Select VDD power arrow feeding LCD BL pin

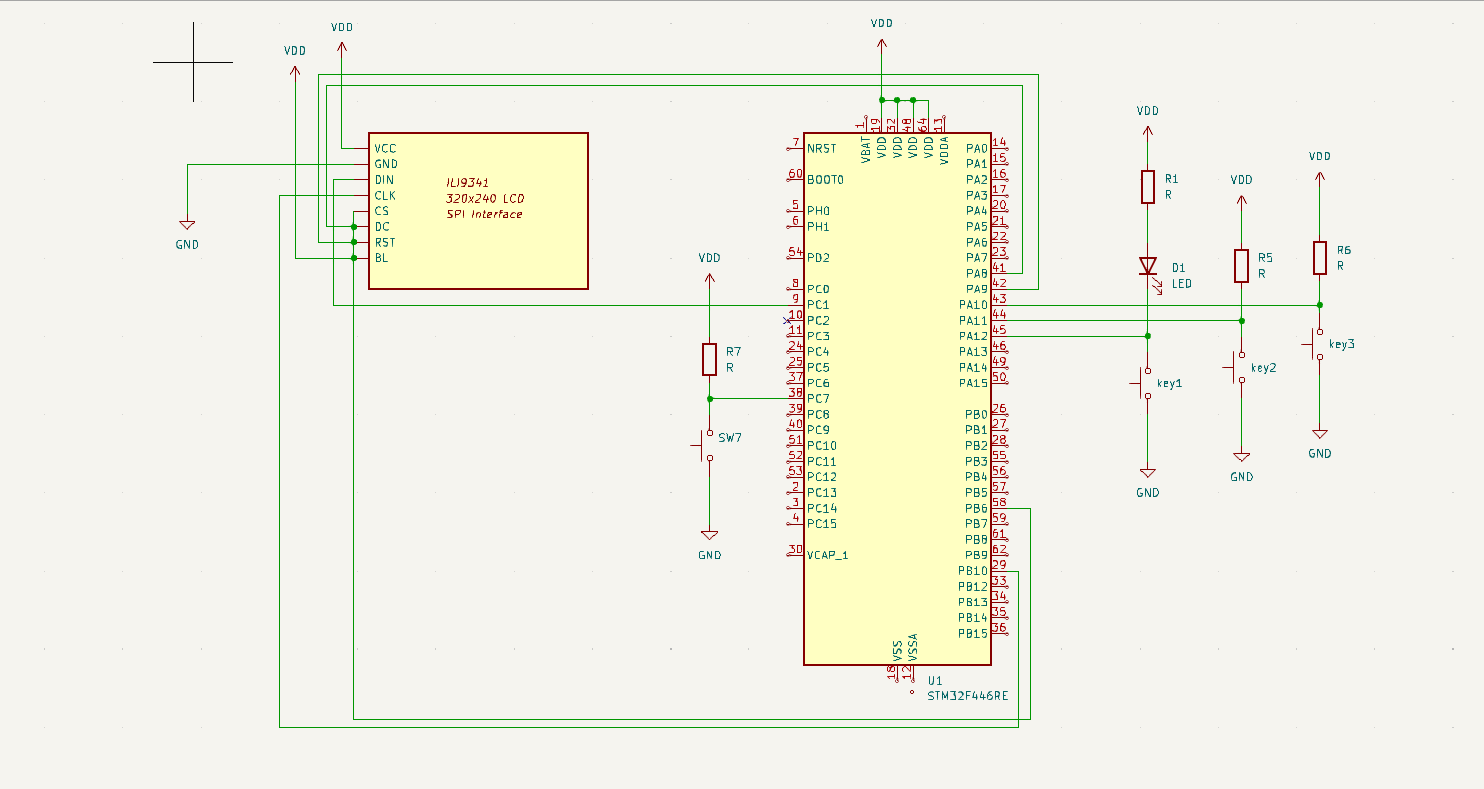point(295,71)
